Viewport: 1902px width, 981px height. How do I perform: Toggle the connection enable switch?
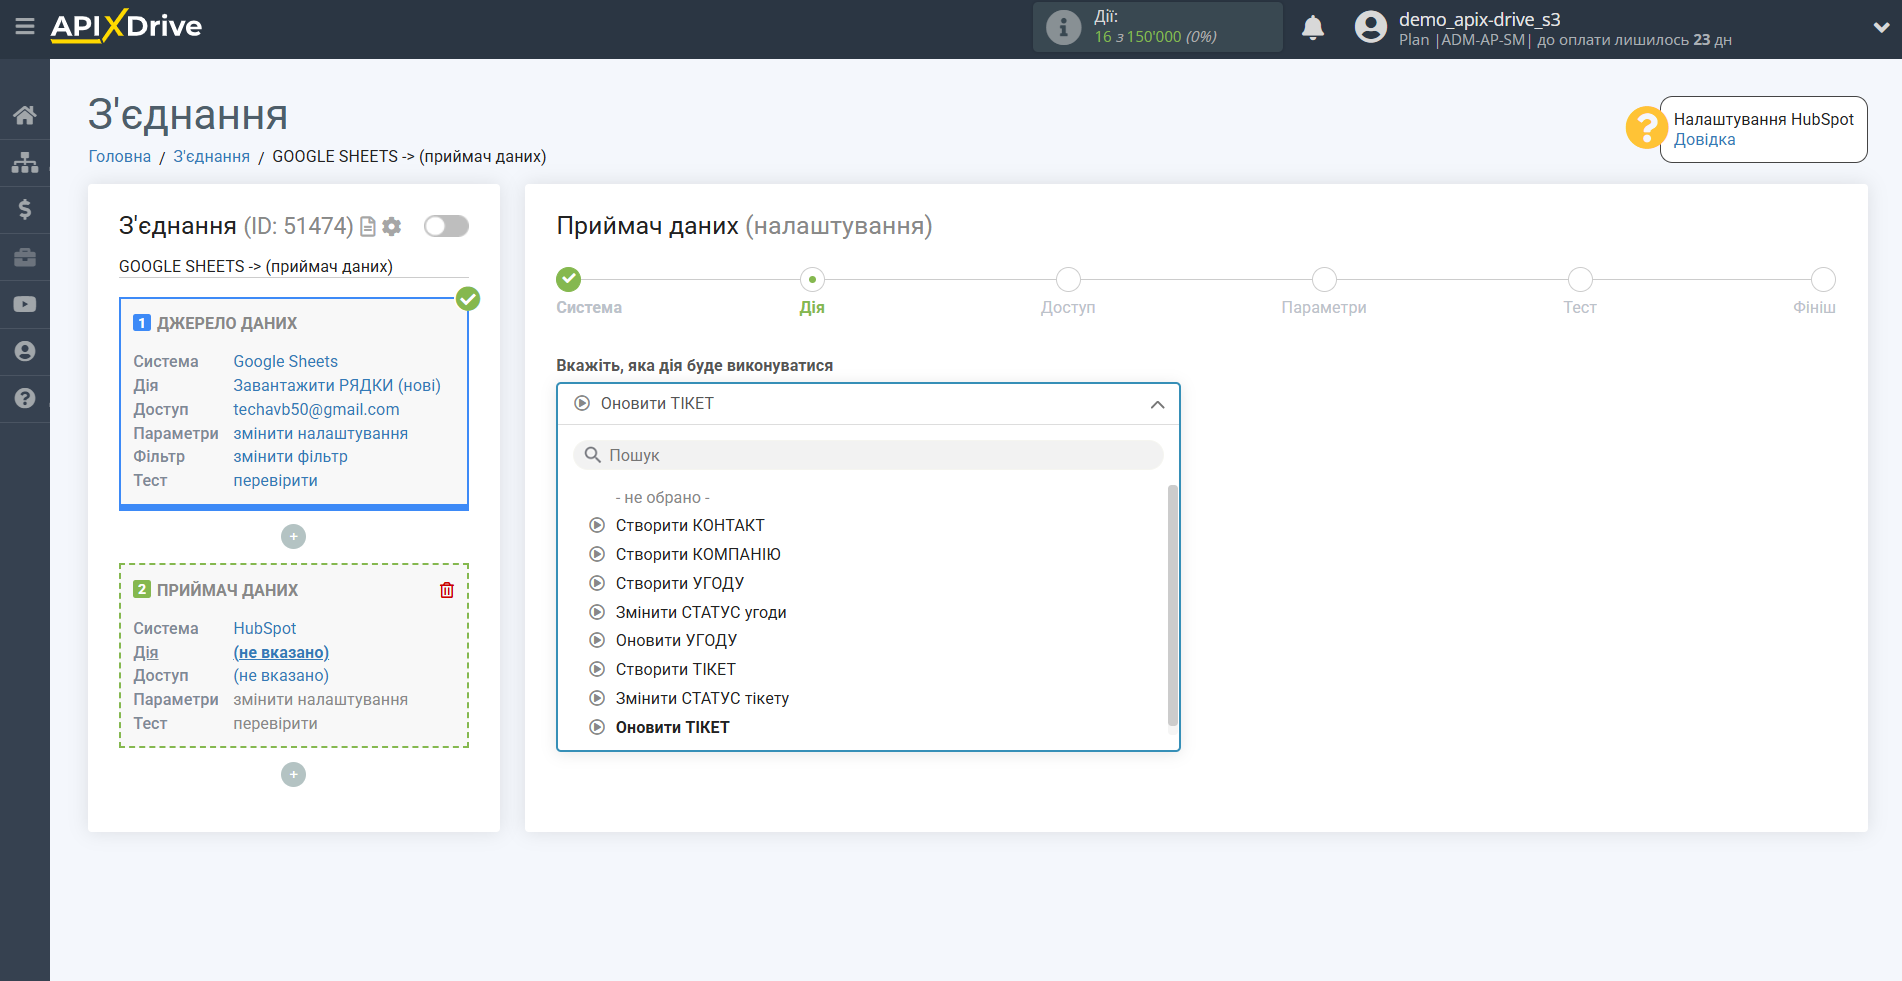click(446, 226)
